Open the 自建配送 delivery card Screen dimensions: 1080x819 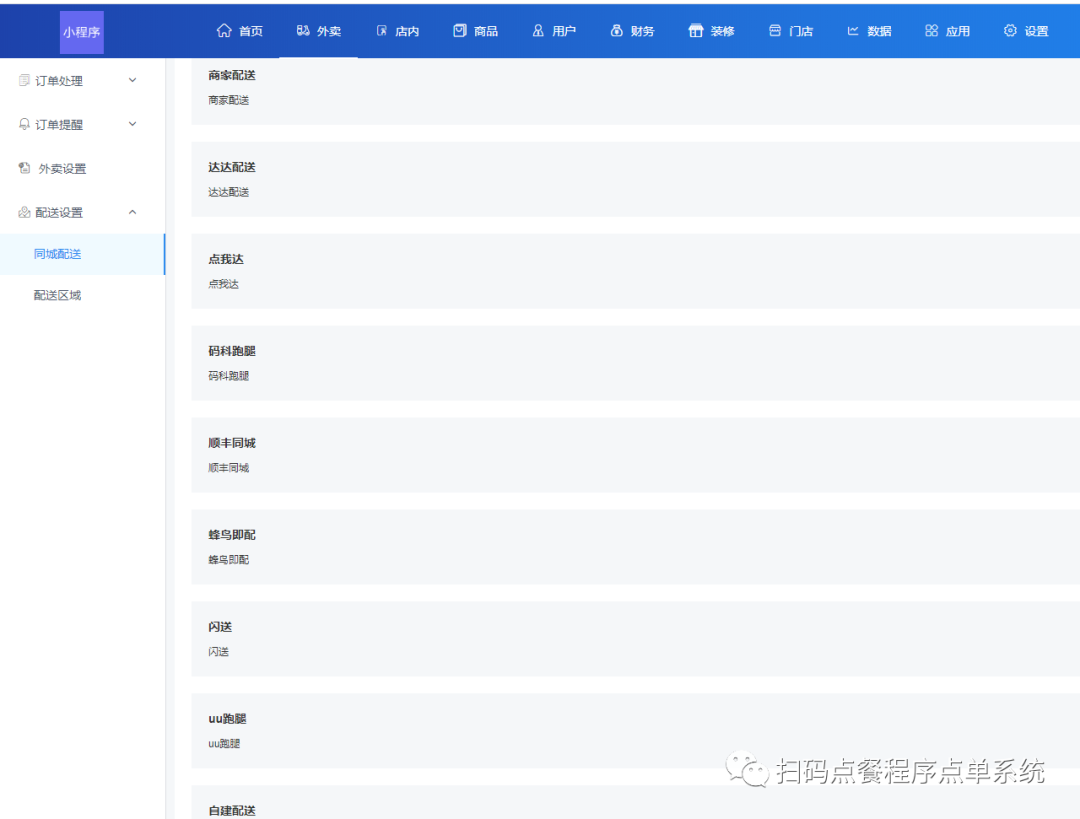coord(636,802)
